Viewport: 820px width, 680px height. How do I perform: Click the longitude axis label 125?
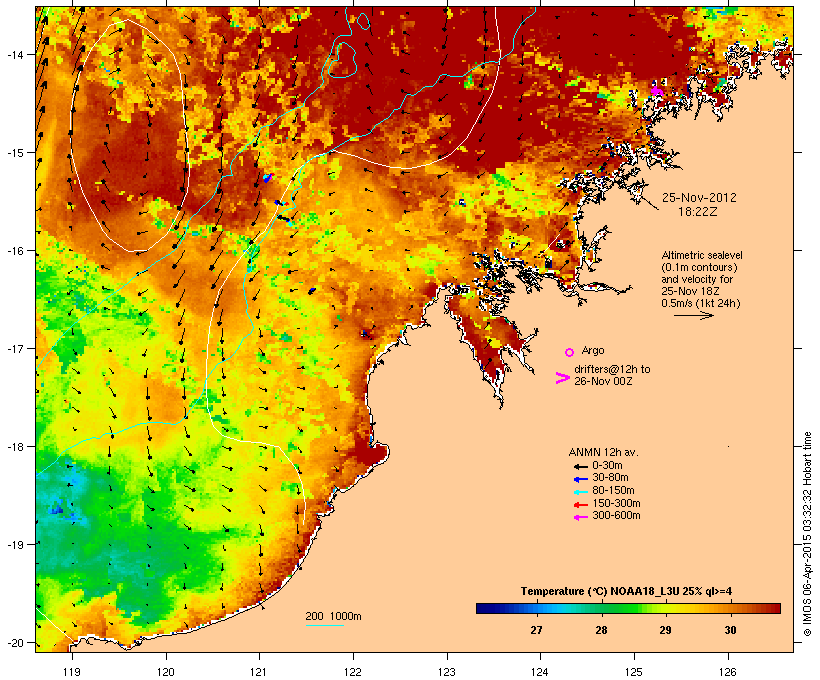[634, 672]
